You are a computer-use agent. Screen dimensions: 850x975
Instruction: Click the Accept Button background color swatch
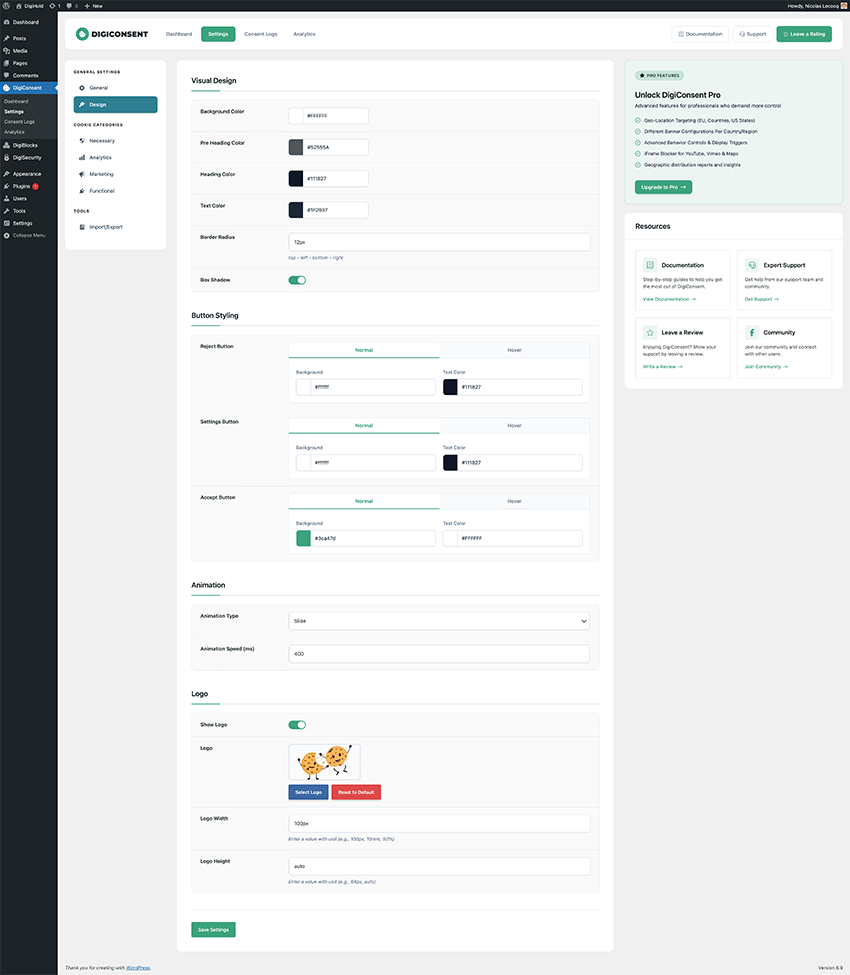[303, 538]
